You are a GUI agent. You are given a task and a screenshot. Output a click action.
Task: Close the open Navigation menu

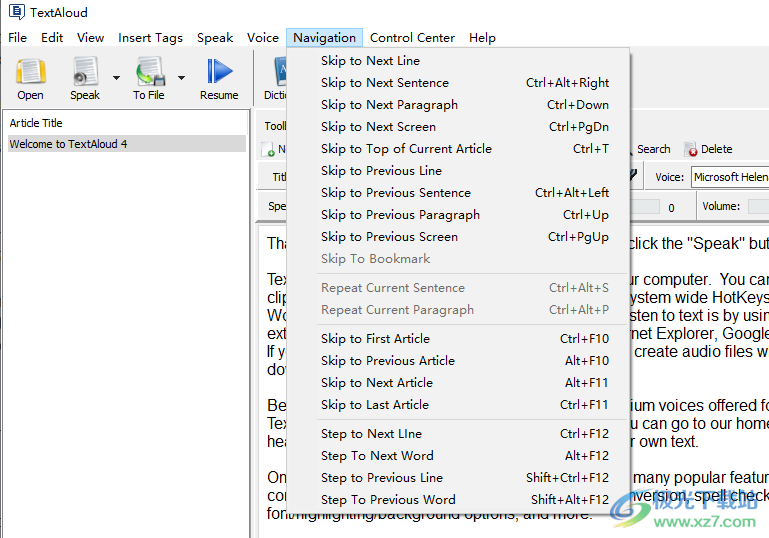pos(324,38)
